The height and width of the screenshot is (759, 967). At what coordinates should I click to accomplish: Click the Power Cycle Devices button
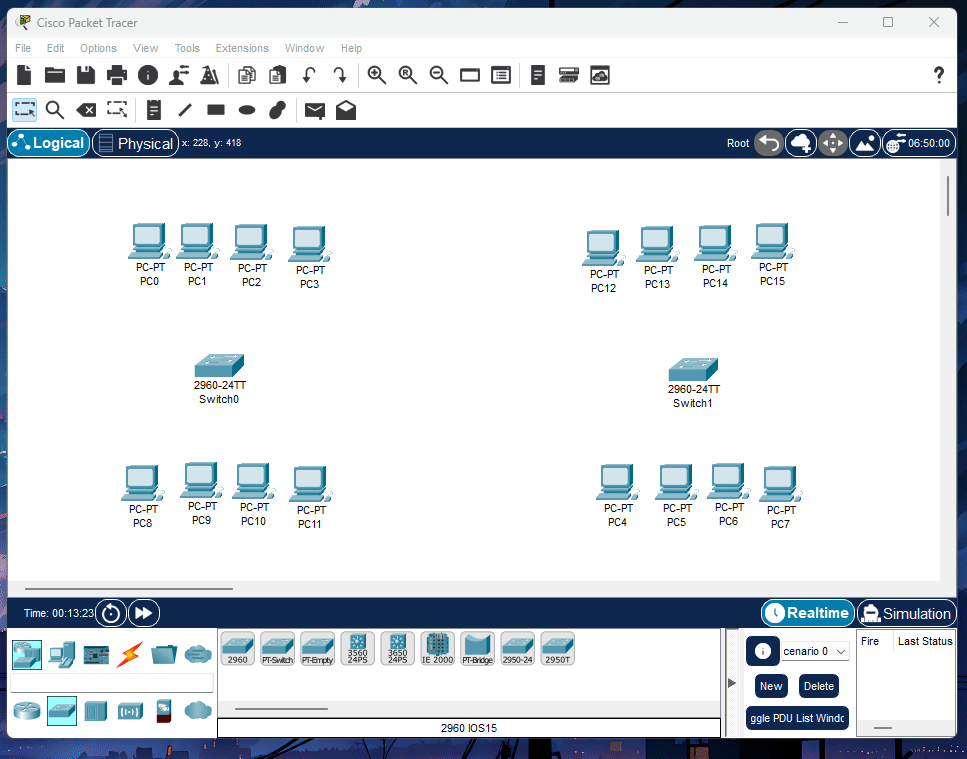pyautogui.click(x=111, y=613)
